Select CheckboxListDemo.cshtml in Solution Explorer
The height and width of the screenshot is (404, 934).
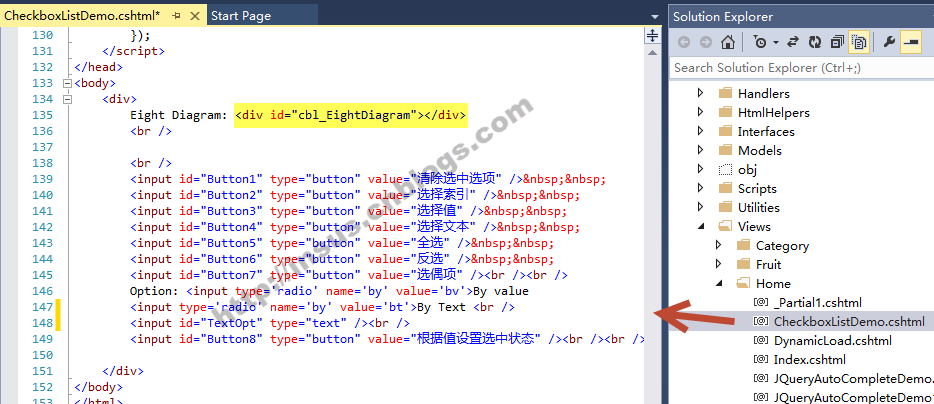[849, 322]
